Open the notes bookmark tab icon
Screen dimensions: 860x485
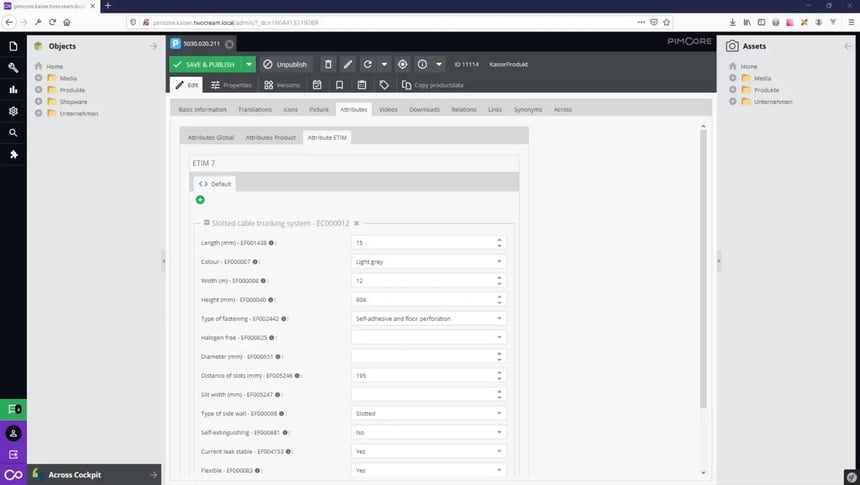pyautogui.click(x=340, y=85)
